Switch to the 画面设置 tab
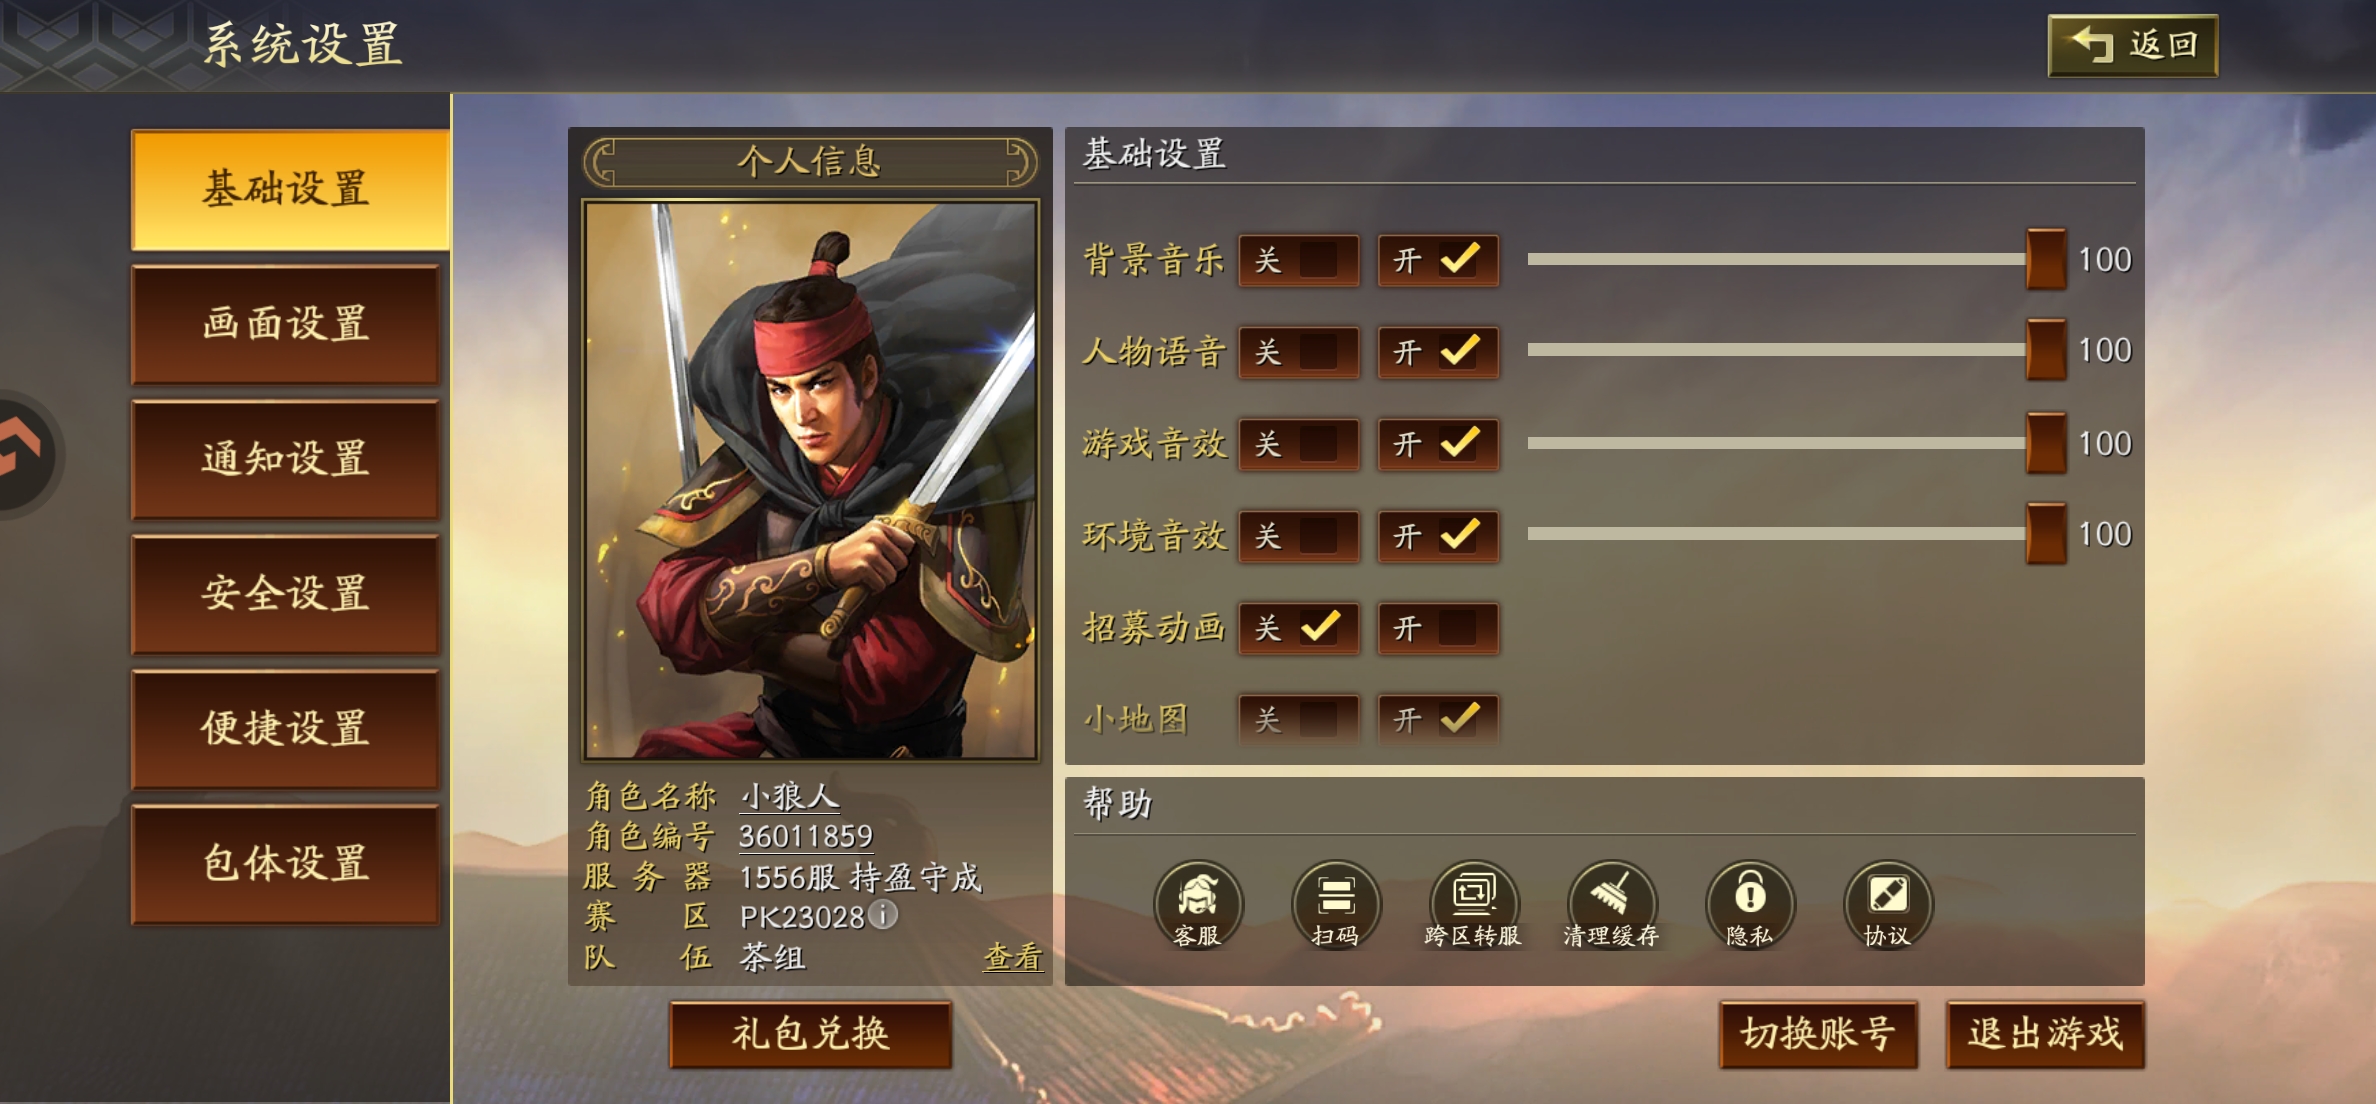This screenshot has width=2376, height=1104. pyautogui.click(x=286, y=324)
